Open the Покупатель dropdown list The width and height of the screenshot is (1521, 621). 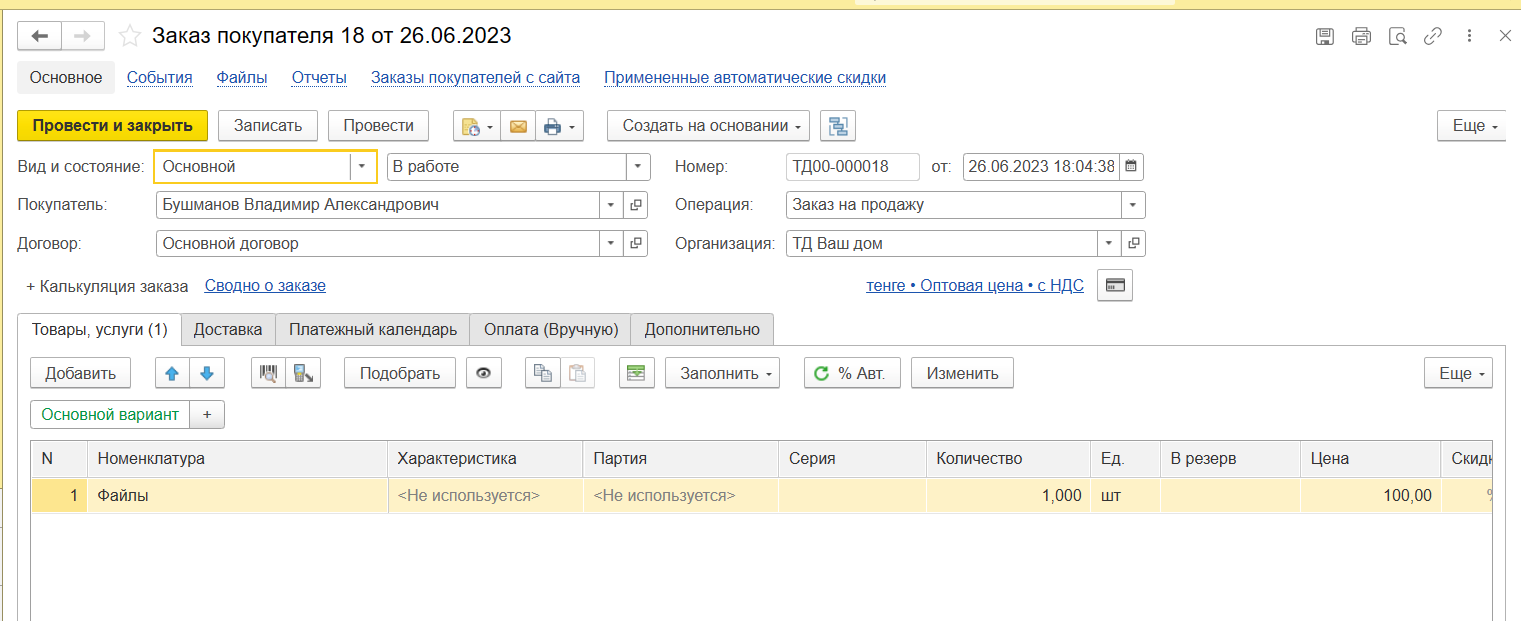click(610, 205)
